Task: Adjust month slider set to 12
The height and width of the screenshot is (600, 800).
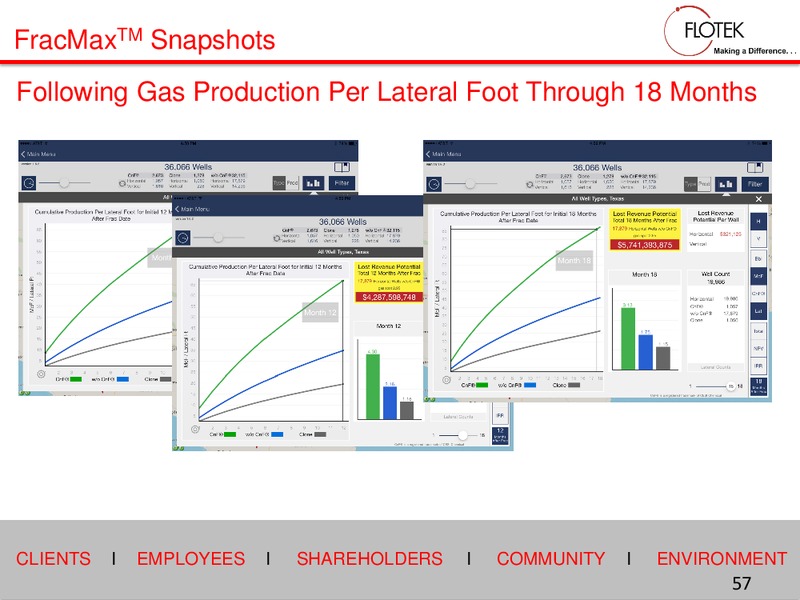Action: coord(462,435)
